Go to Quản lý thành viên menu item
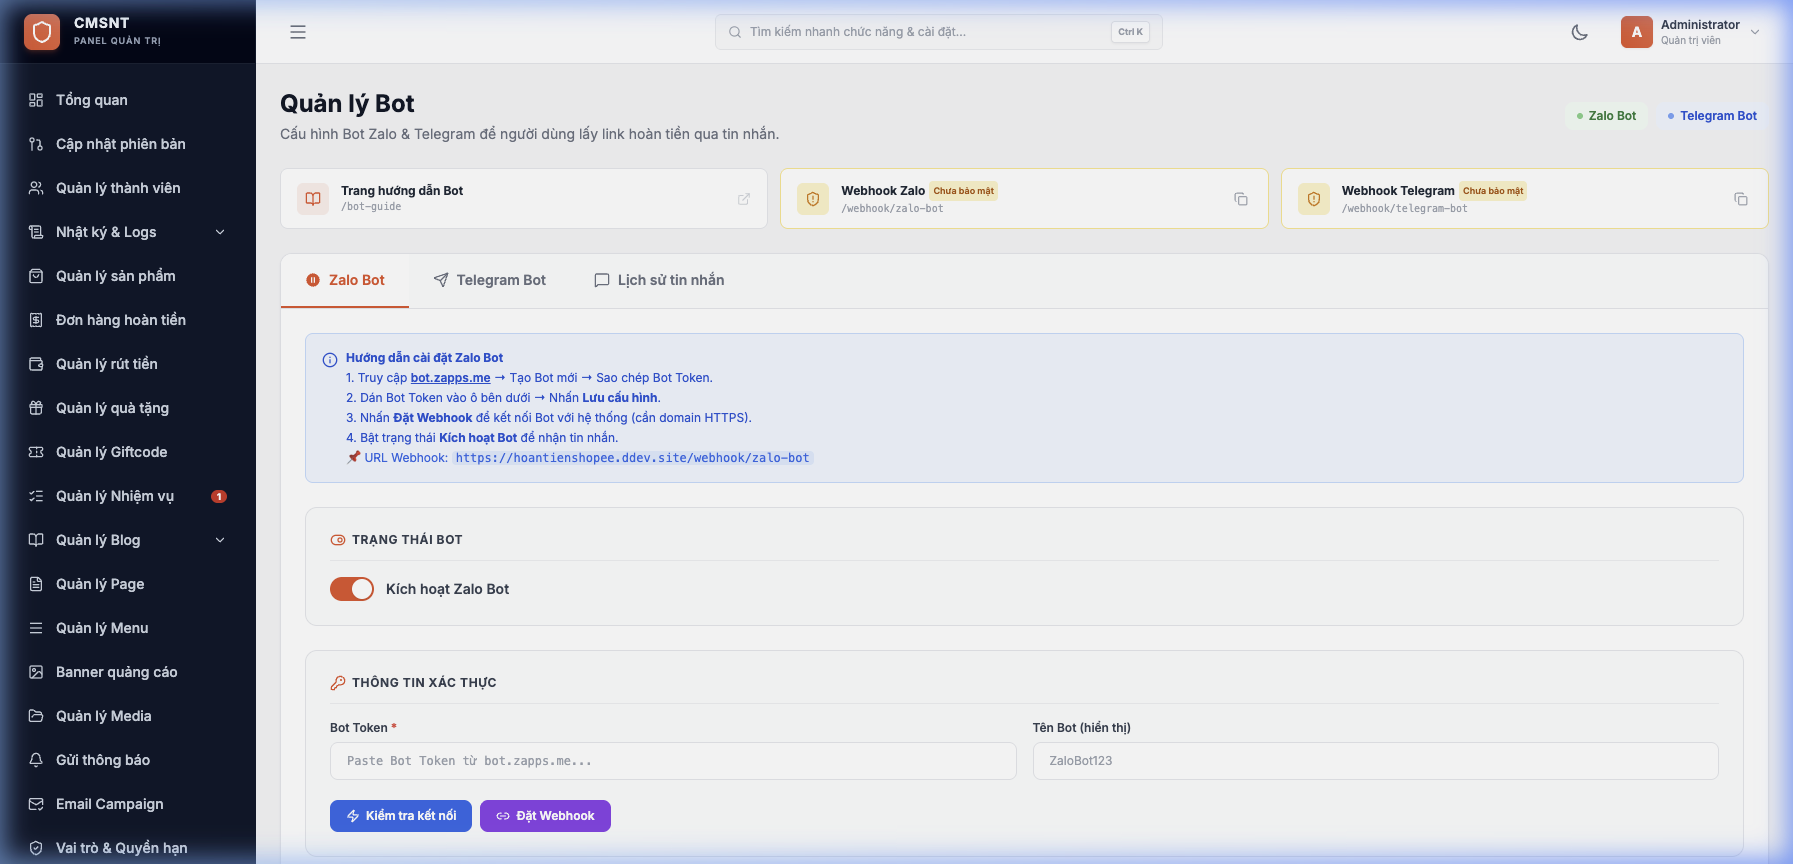Image resolution: width=1793 pixels, height=864 pixels. point(128,188)
